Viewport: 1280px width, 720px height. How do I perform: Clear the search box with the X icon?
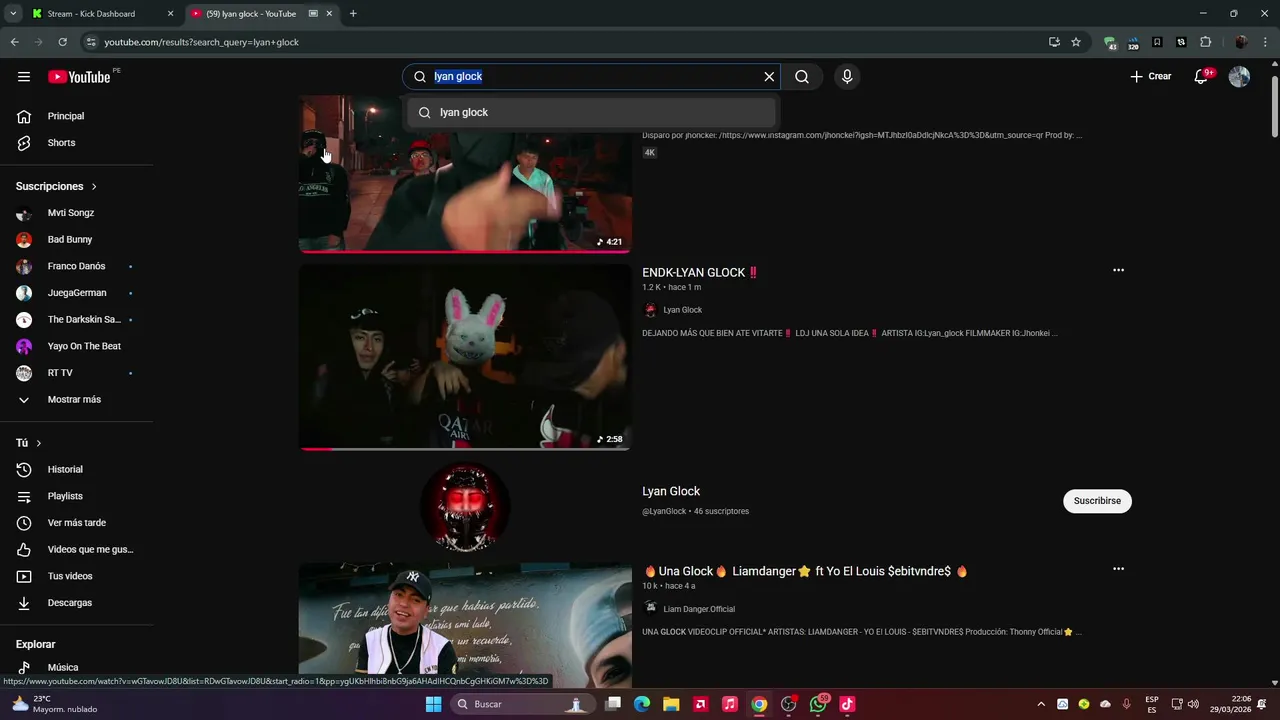point(769,77)
